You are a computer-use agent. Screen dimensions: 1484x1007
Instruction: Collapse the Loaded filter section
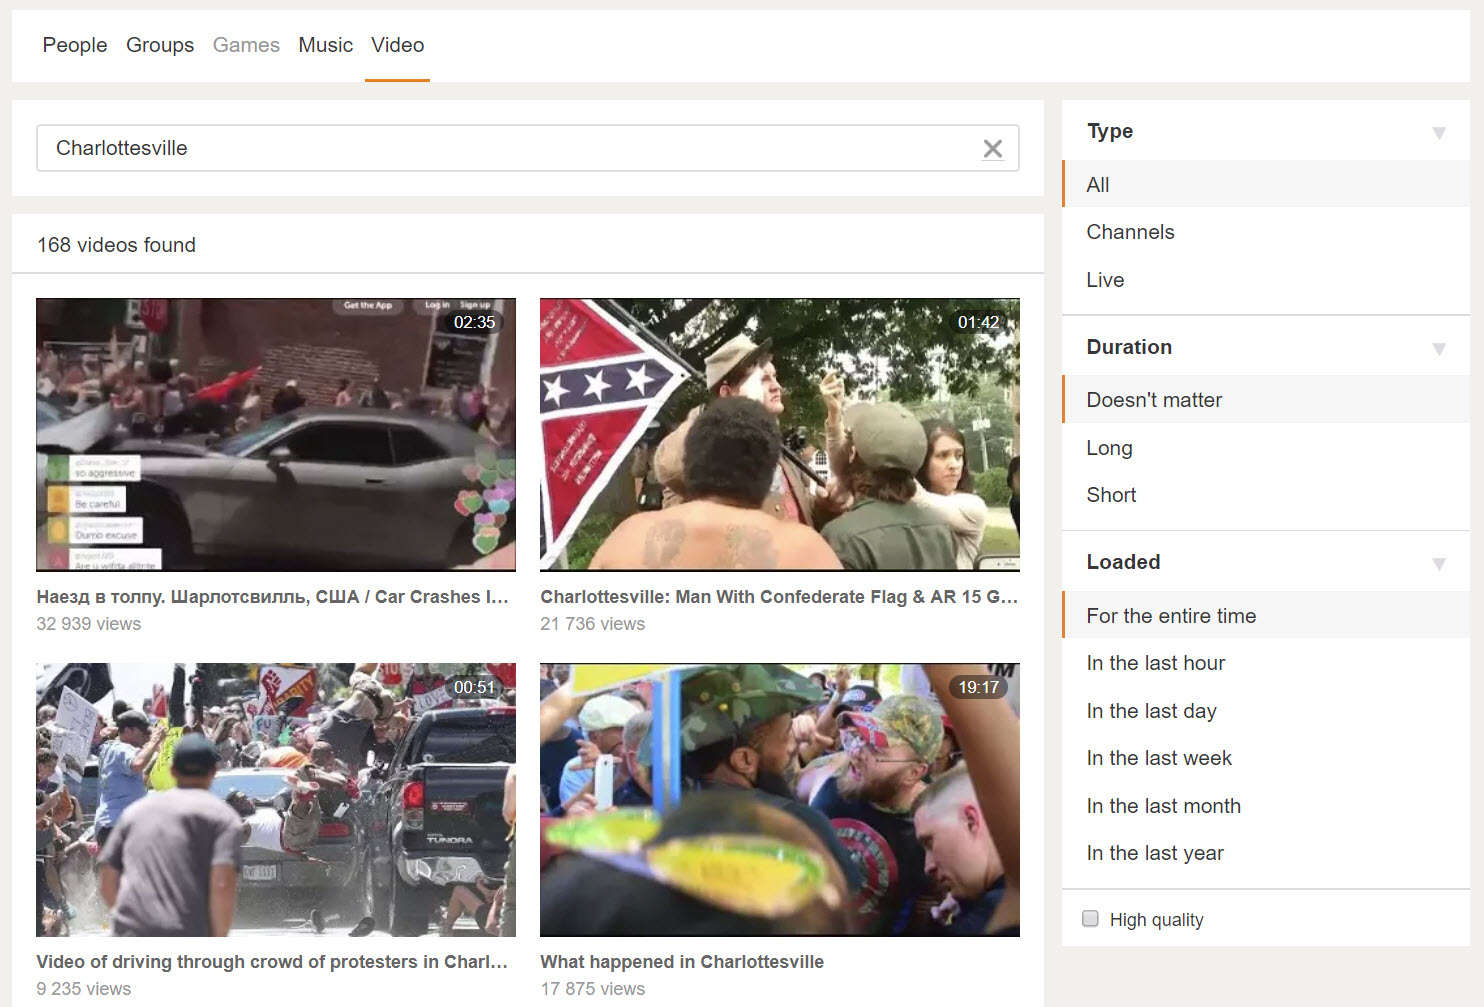(1438, 563)
